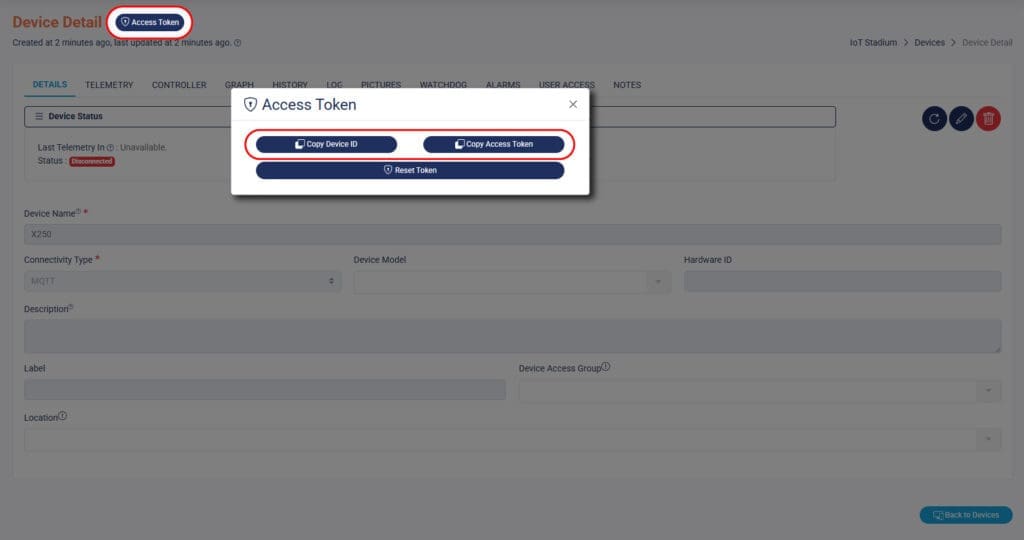Click the pencil edit device icon
This screenshot has width=1024, height=540.
pyautogui.click(x=961, y=119)
